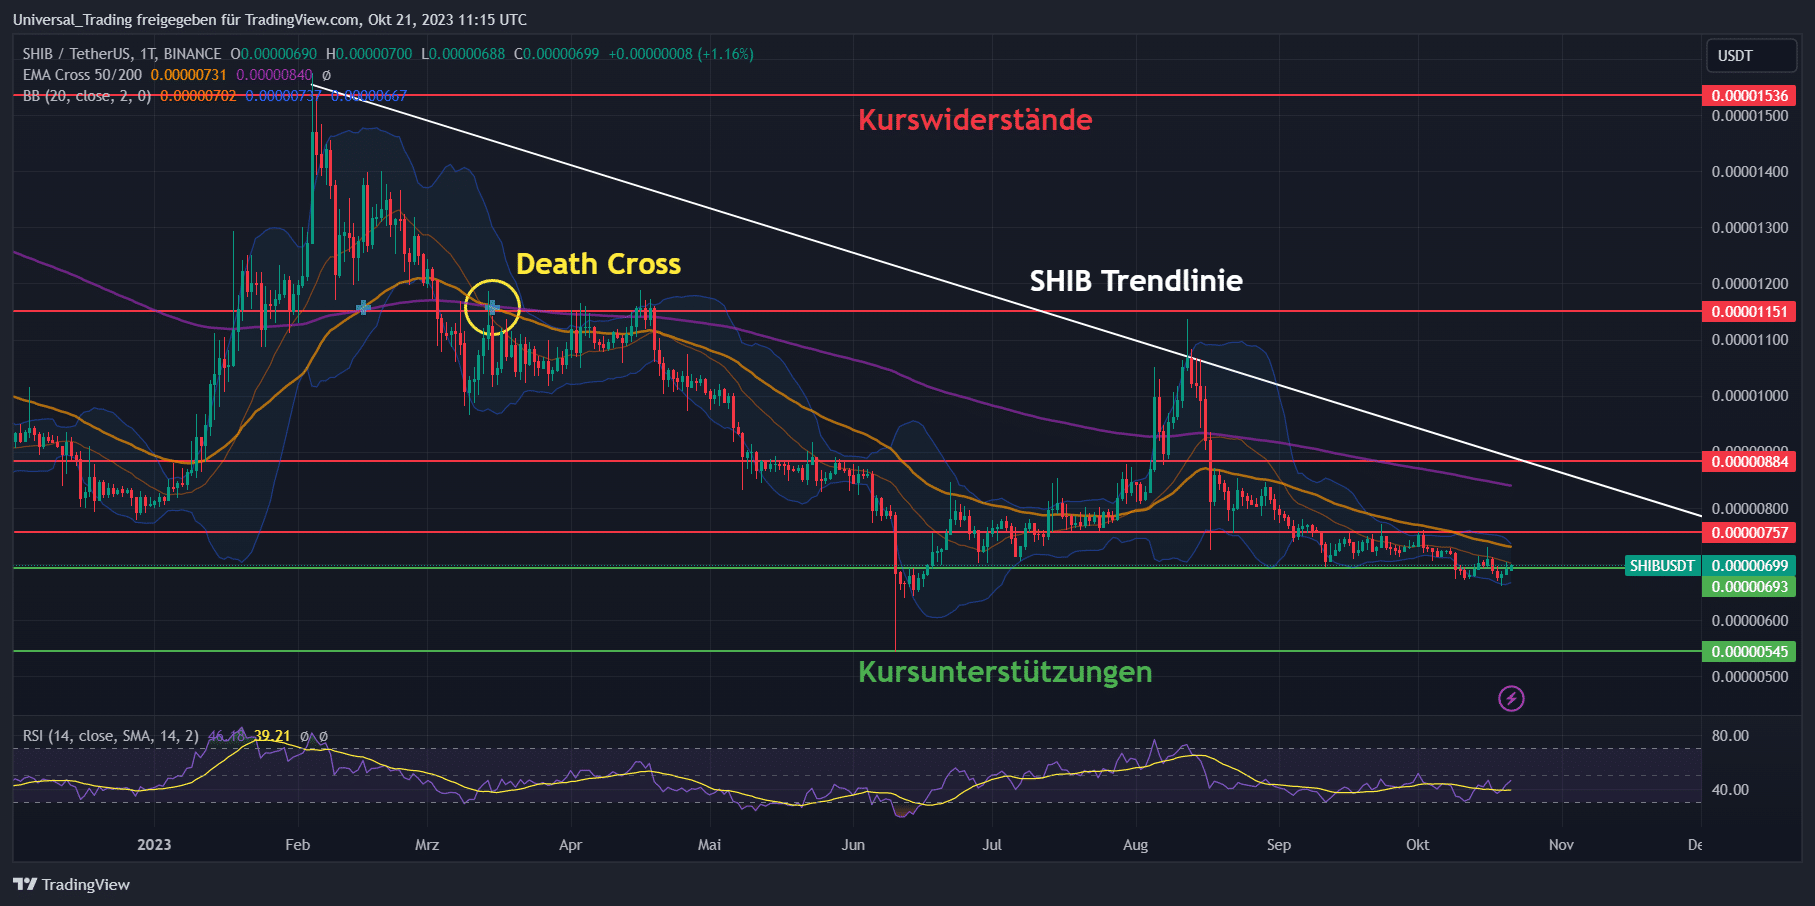Screen dimensions: 1815x906
Task: Click the Sep label on time axis
Action: (1279, 845)
